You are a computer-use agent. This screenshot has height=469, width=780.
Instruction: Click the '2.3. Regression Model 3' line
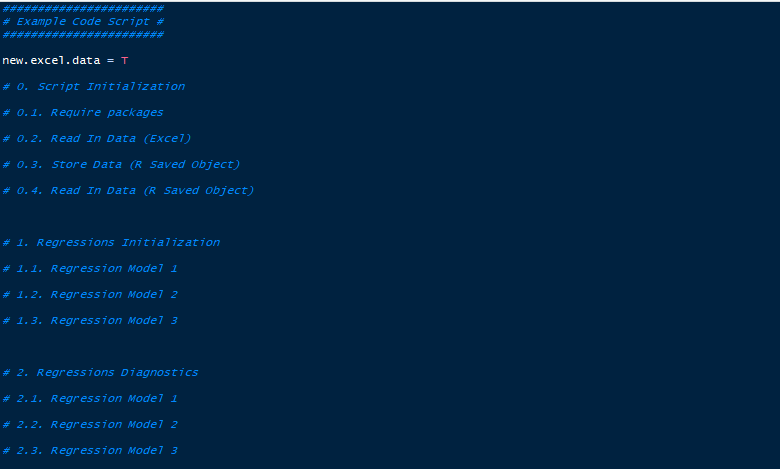click(90, 451)
